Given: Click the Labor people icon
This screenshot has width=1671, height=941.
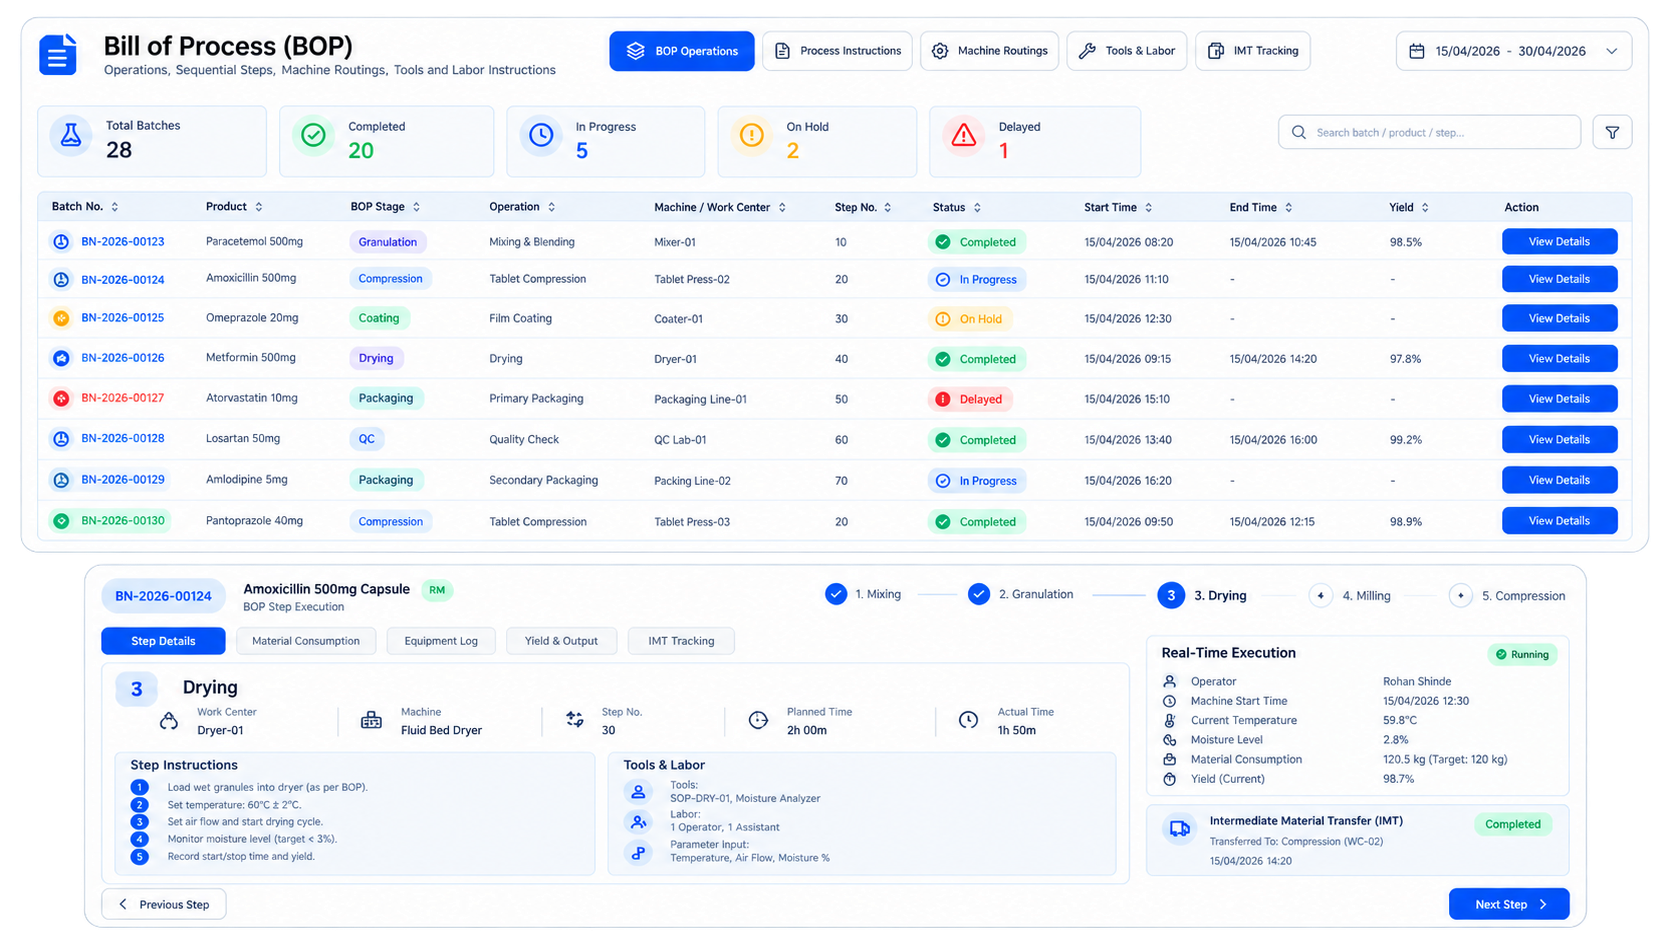Looking at the screenshot, I should pyautogui.click(x=638, y=822).
